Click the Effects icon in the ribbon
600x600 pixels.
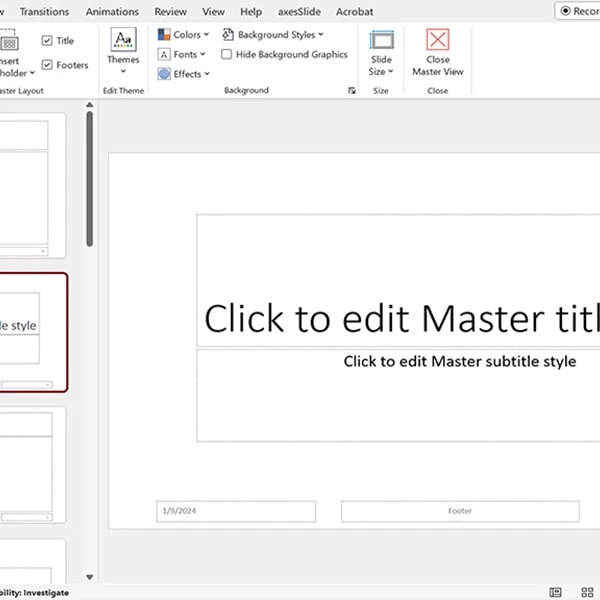pos(164,74)
